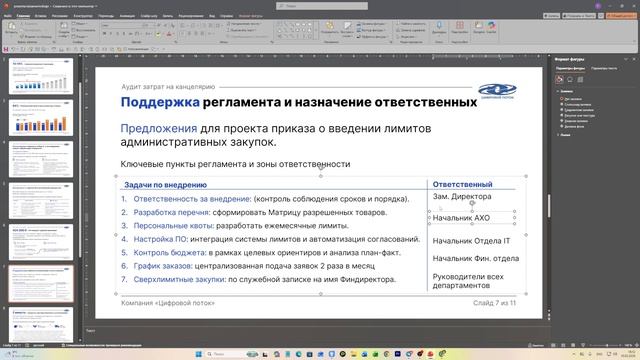Viewport: 640px width, 360px height.
Task: Click the bullets list icon
Action: (x=183, y=25)
